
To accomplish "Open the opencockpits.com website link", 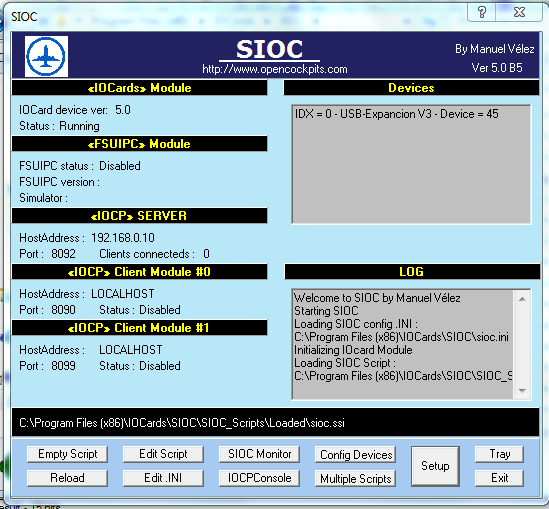I will (x=275, y=69).
